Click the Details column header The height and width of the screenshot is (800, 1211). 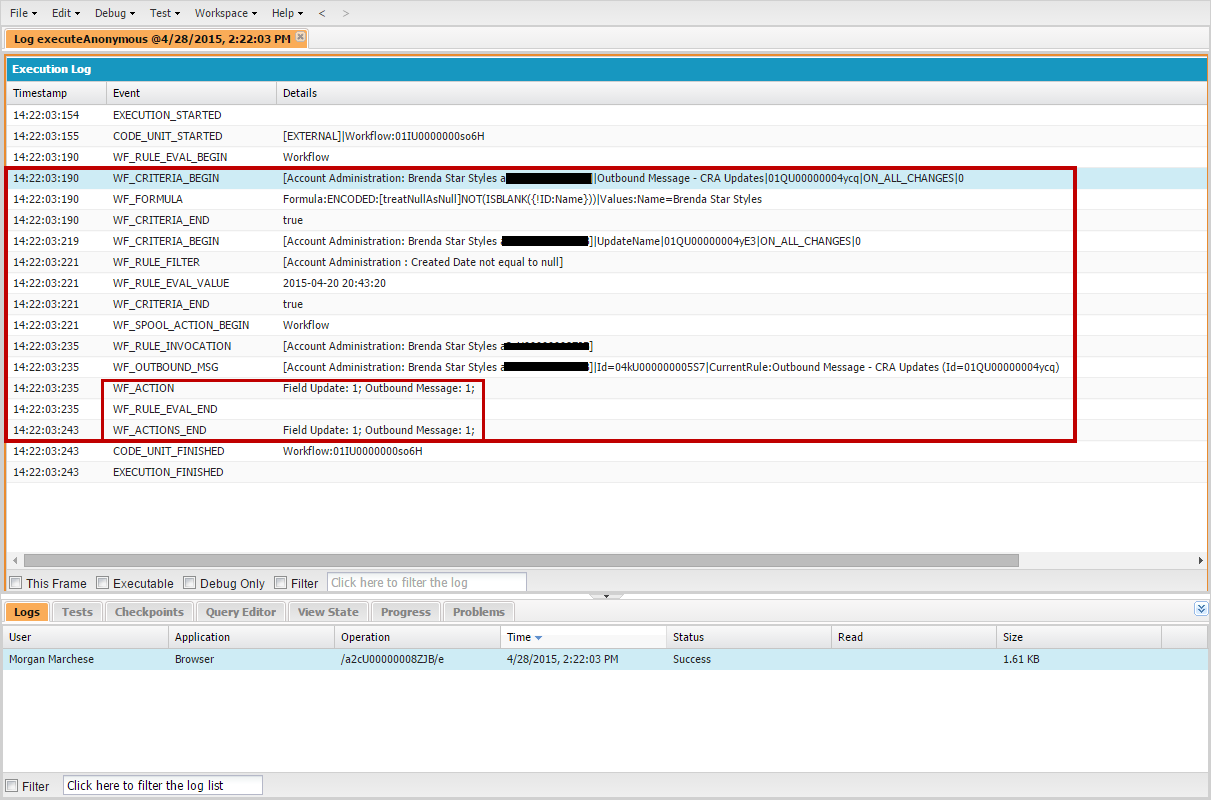pyautogui.click(x=741, y=93)
